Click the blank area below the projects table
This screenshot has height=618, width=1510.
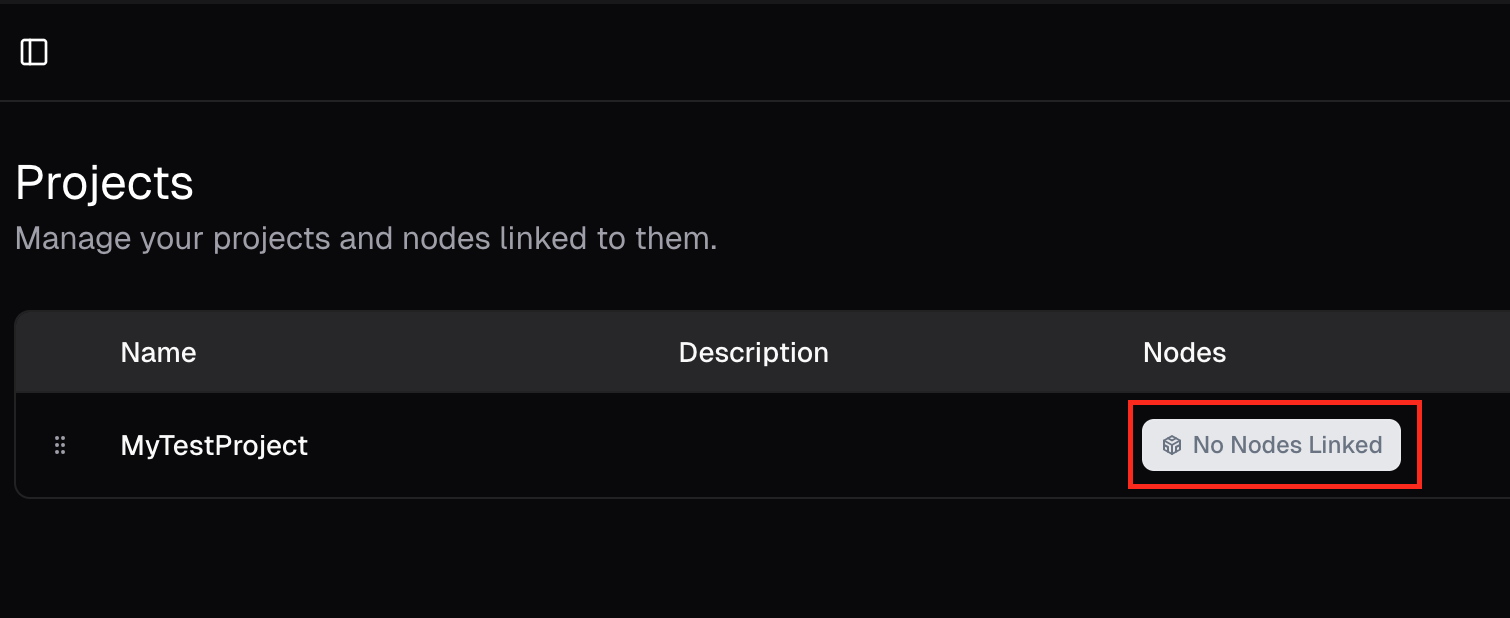tap(700, 560)
